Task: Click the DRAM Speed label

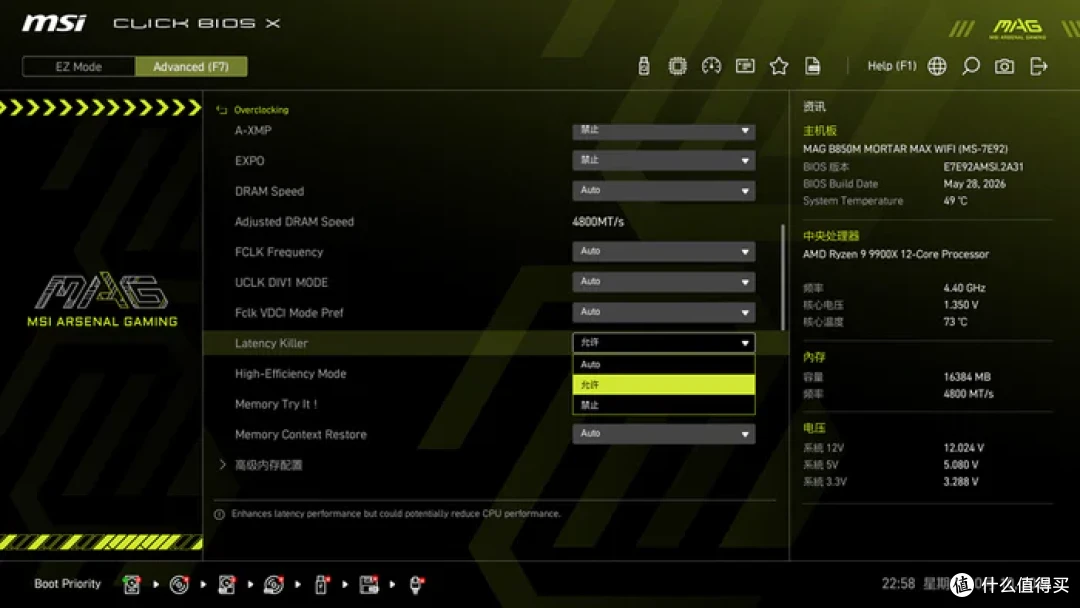Action: [x=269, y=191]
